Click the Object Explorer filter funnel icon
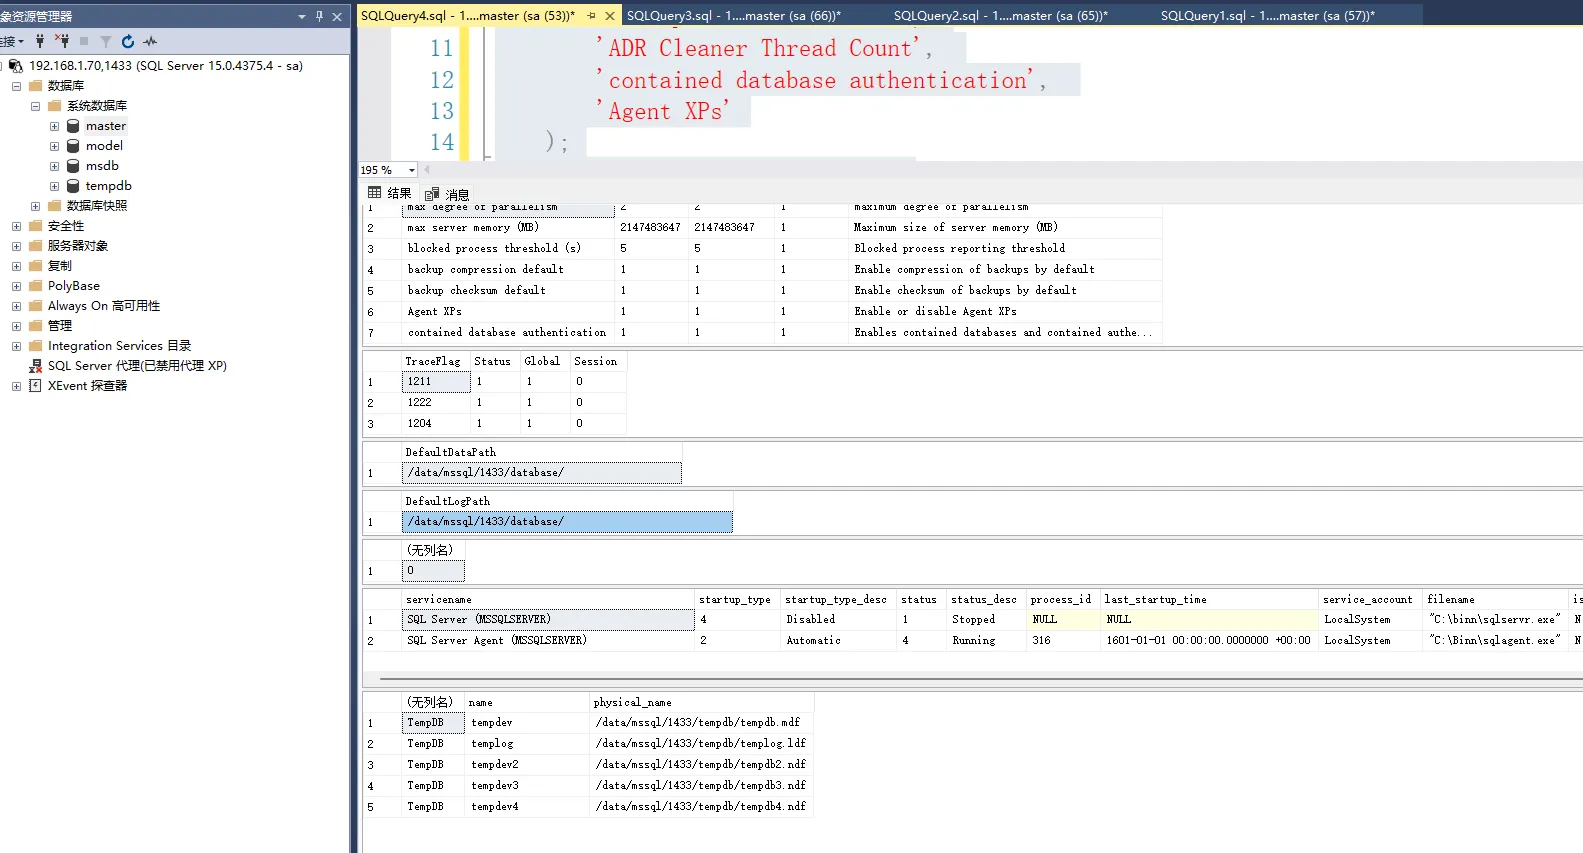The image size is (1583, 853). 106,41
